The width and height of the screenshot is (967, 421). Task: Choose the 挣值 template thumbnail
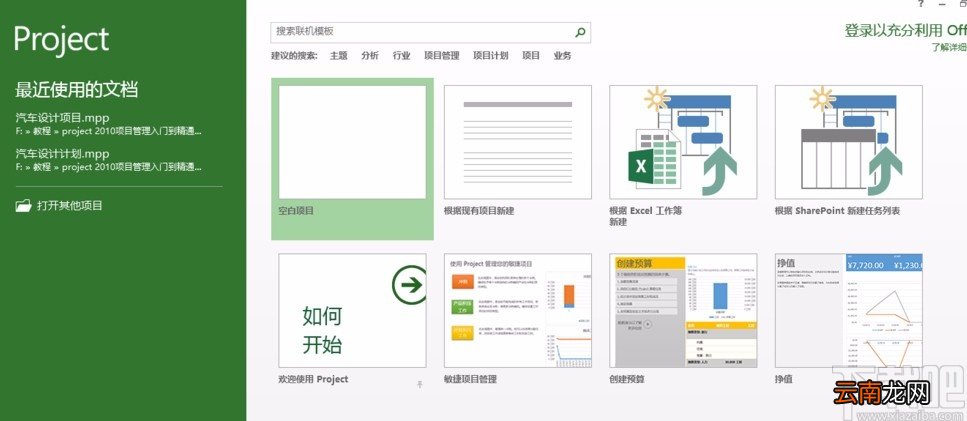pyautogui.click(x=849, y=311)
